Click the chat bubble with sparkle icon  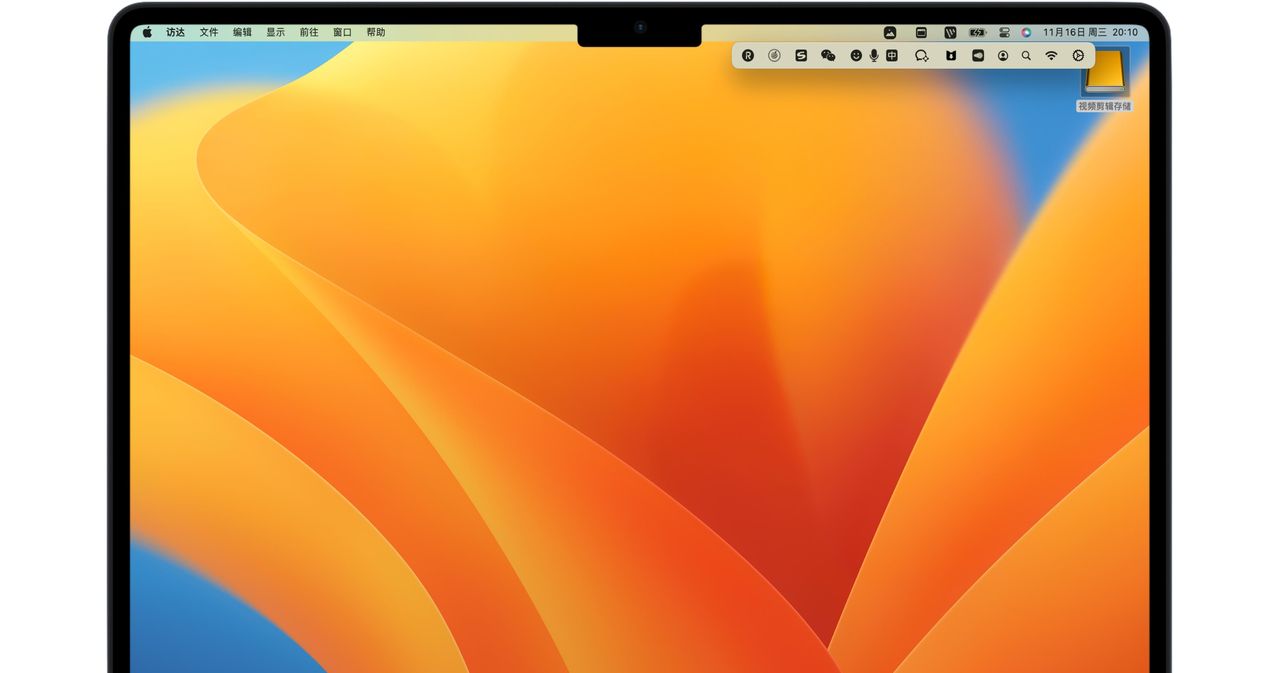[922, 56]
